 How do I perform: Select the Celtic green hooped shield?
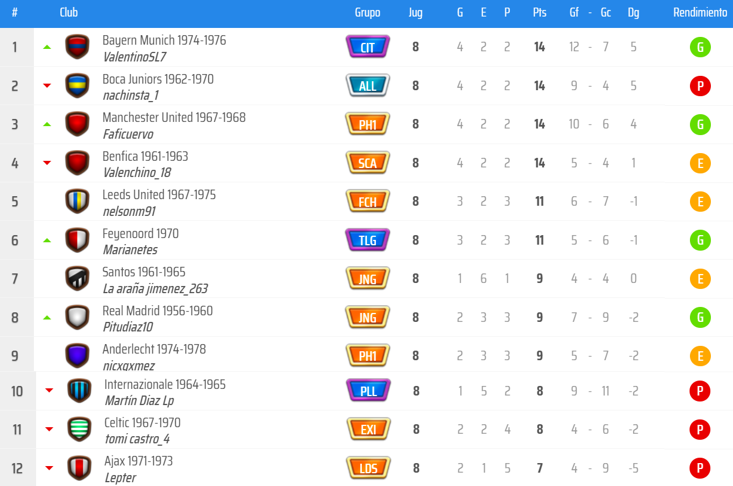click(x=79, y=429)
